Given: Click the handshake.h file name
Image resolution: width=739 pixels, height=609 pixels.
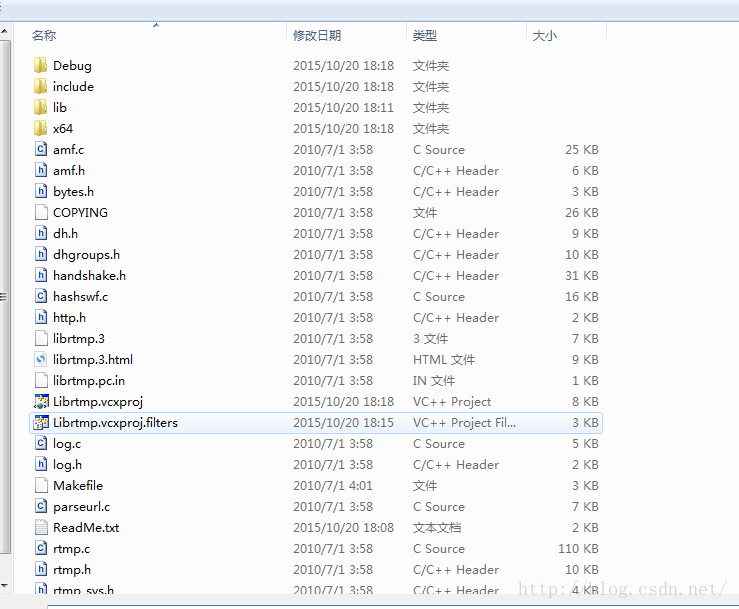Looking at the screenshot, I should pyautogui.click(x=90, y=275).
